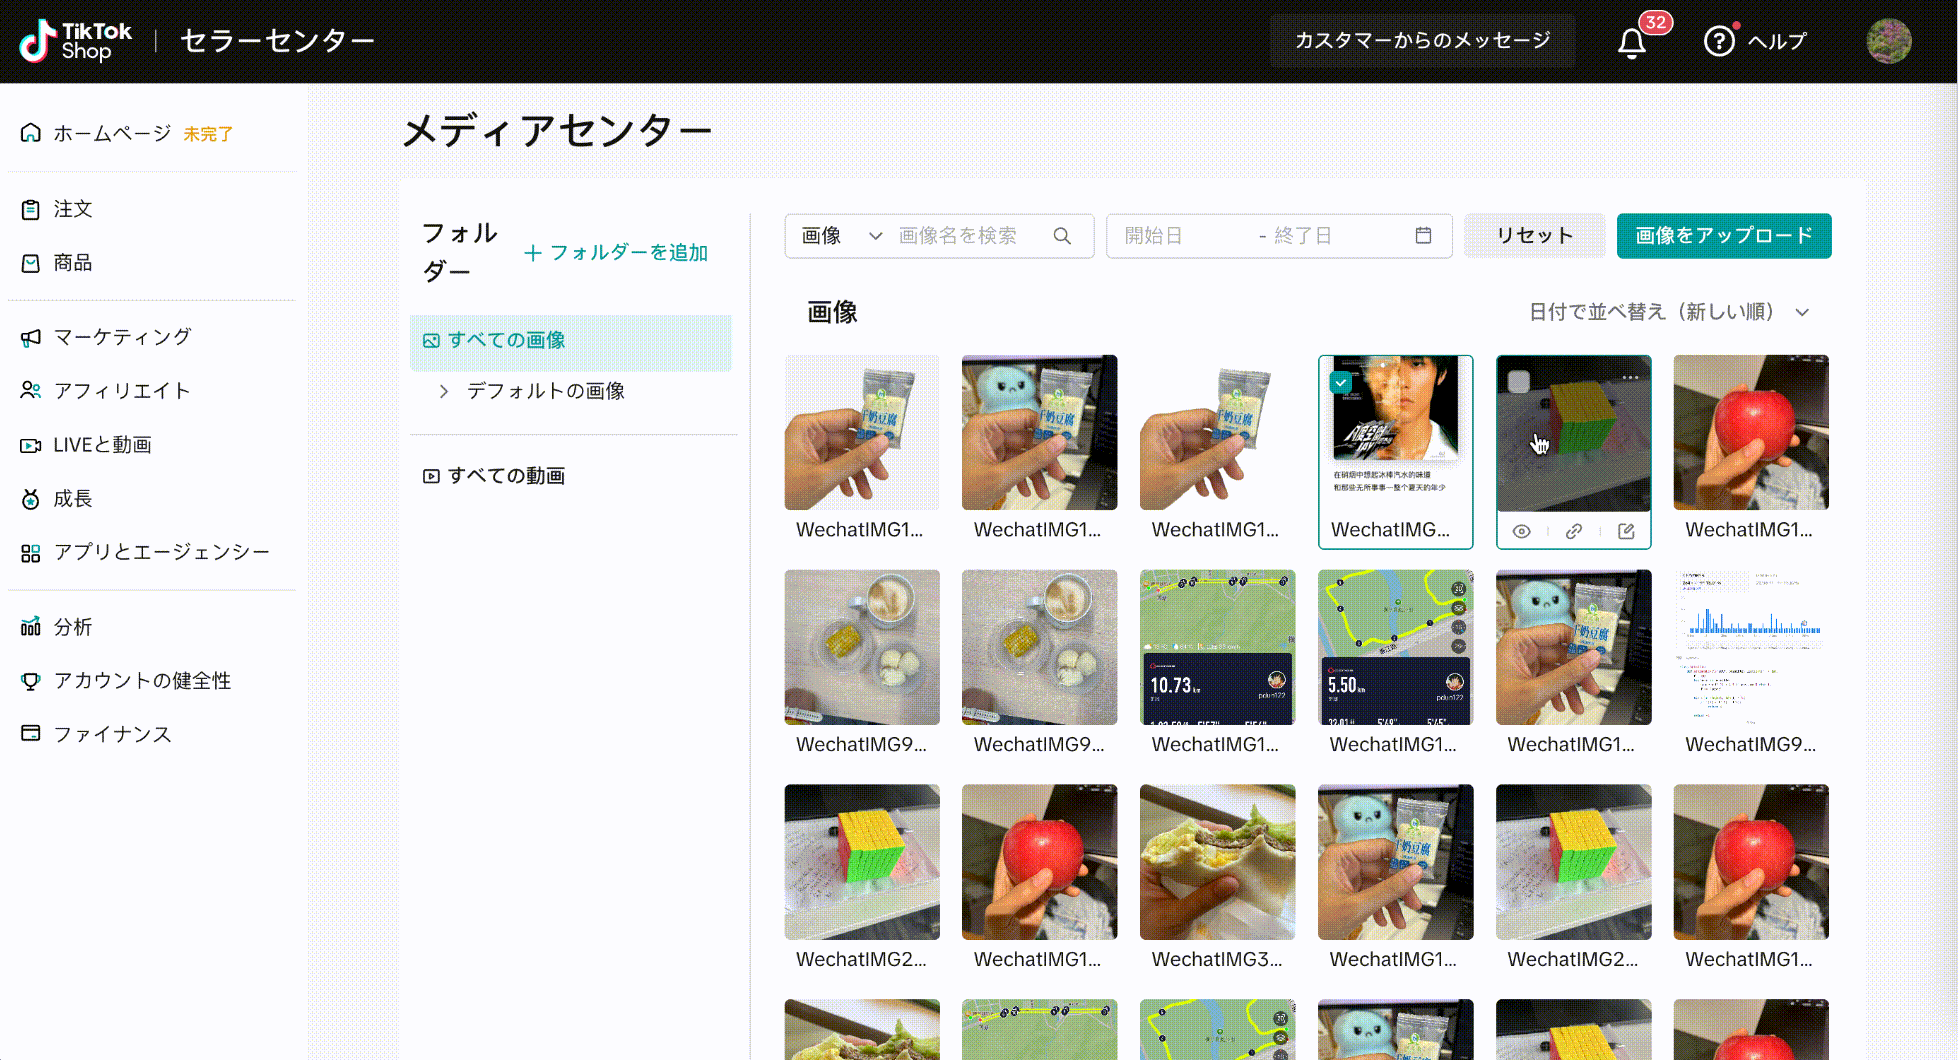Open the user profile avatar
The height and width of the screenshot is (1060, 1958).
click(x=1889, y=41)
